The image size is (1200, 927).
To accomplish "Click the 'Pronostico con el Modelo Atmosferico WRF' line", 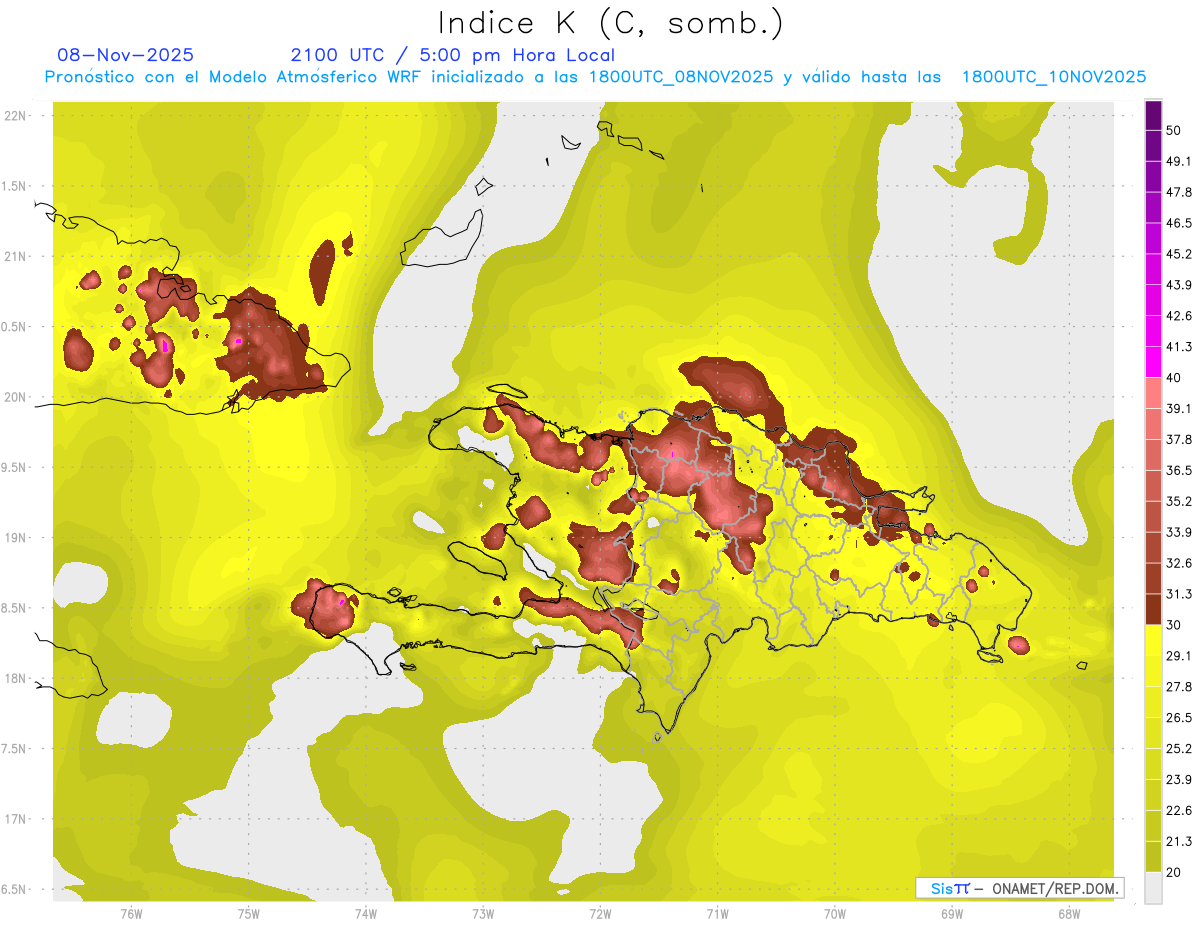I will pos(595,77).
